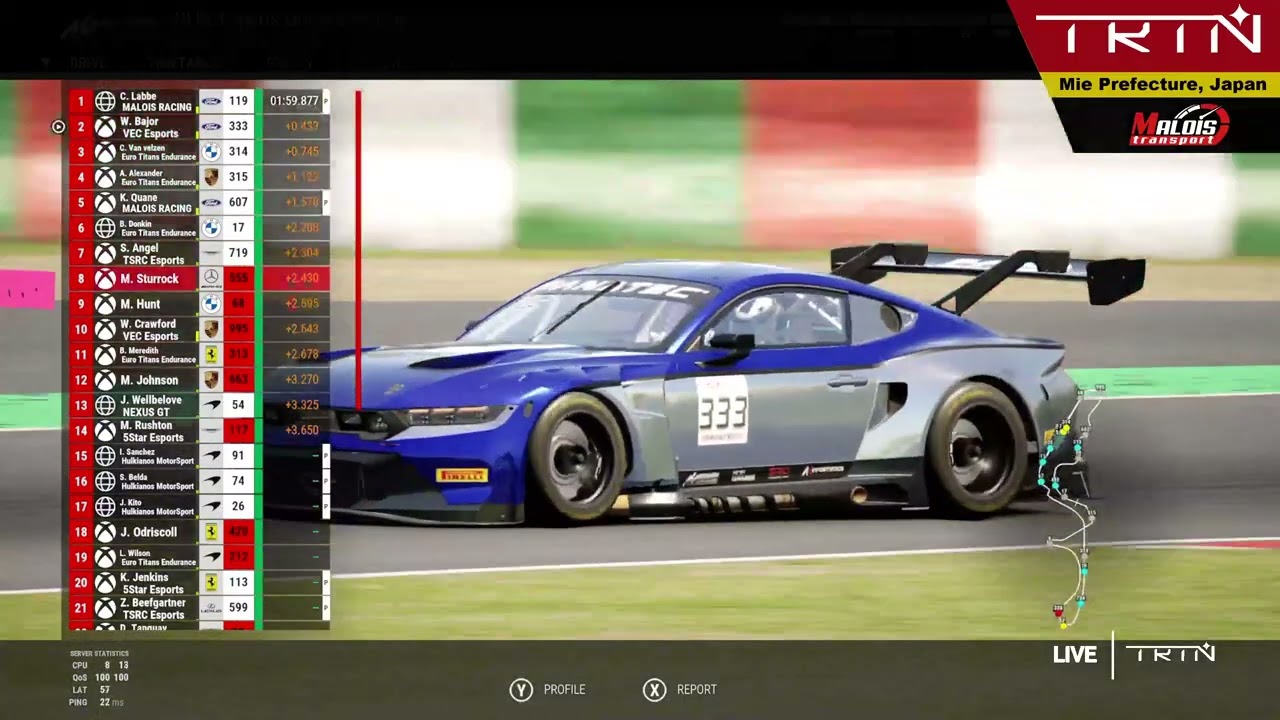Image resolution: width=1280 pixels, height=720 pixels.
Task: Click the Ford logo next to number 333
Action: [x=211, y=127]
